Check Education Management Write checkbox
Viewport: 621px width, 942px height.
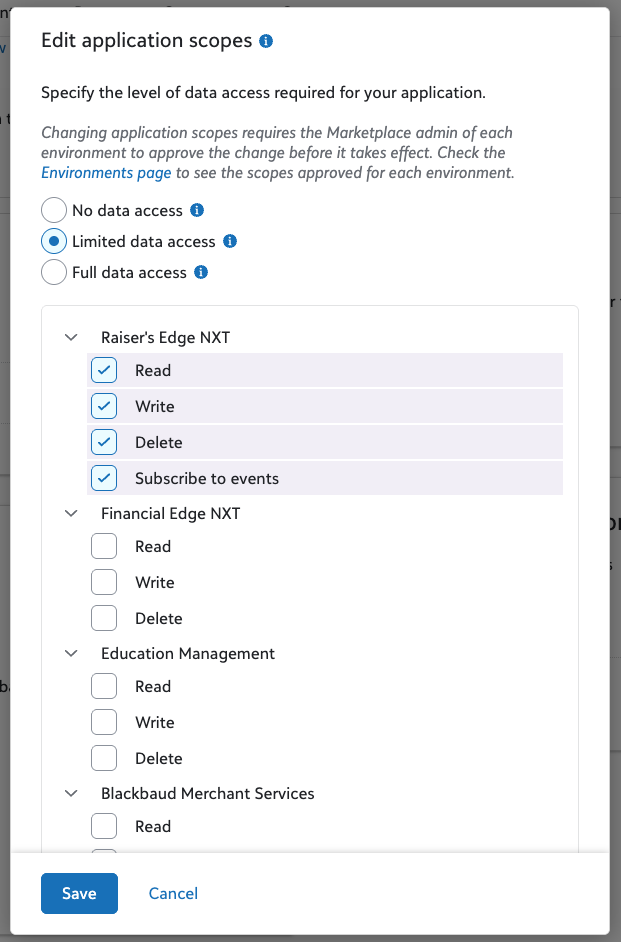click(x=104, y=722)
